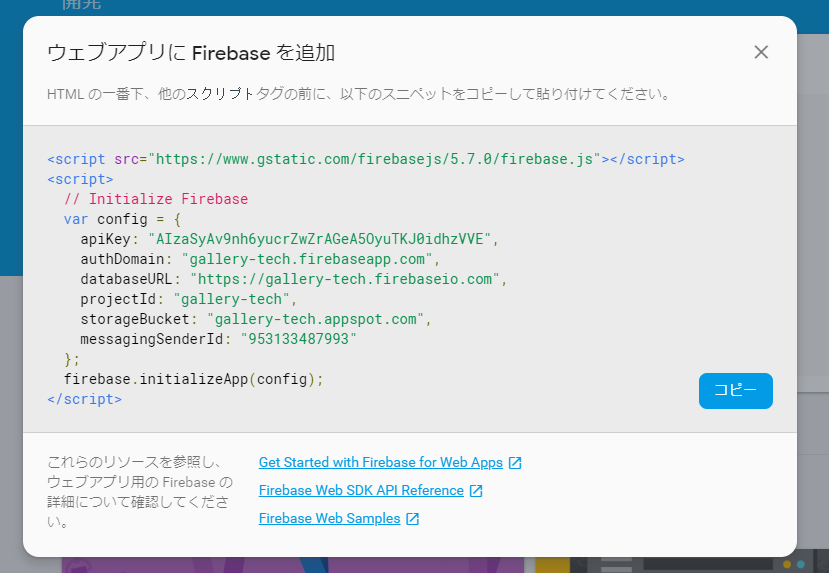
Task: Click the コピー button to copy snippet
Action: [735, 391]
